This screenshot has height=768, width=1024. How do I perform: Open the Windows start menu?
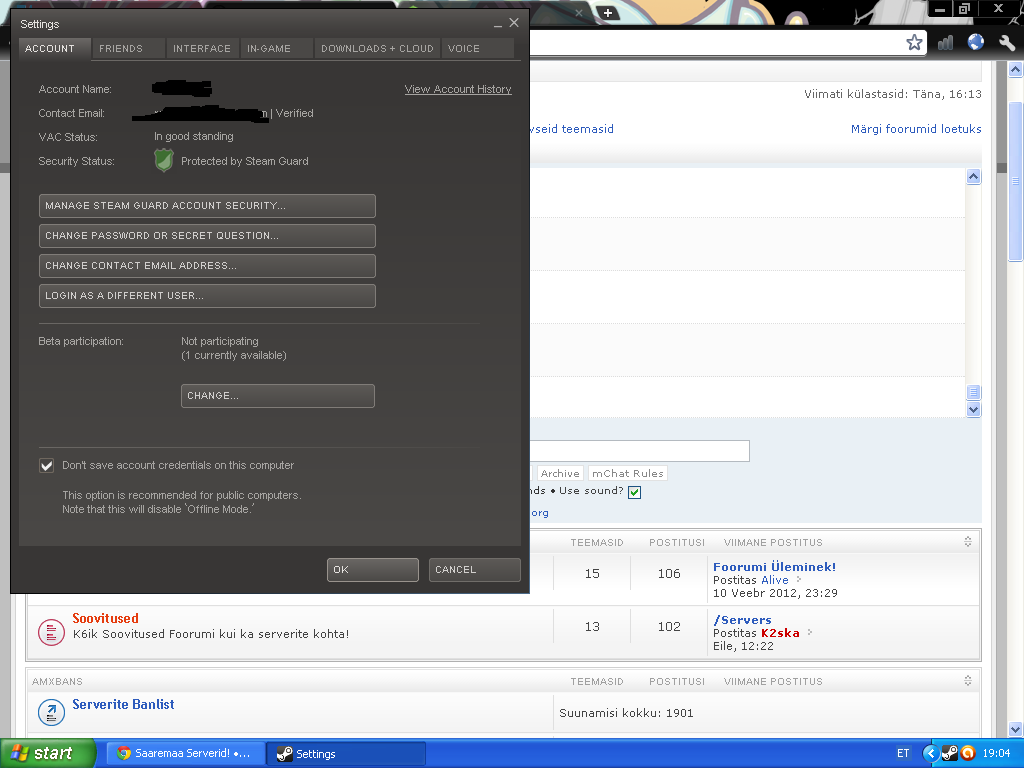pos(48,753)
